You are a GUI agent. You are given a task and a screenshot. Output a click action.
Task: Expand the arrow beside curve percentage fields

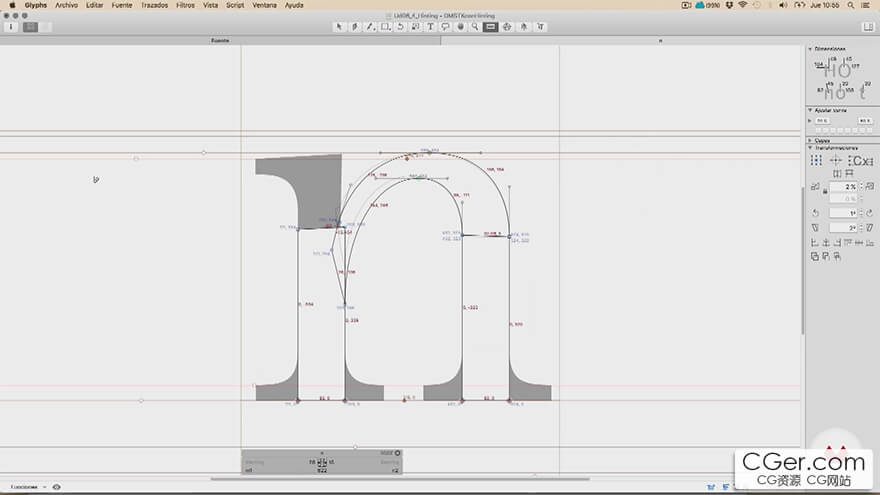coord(810,121)
